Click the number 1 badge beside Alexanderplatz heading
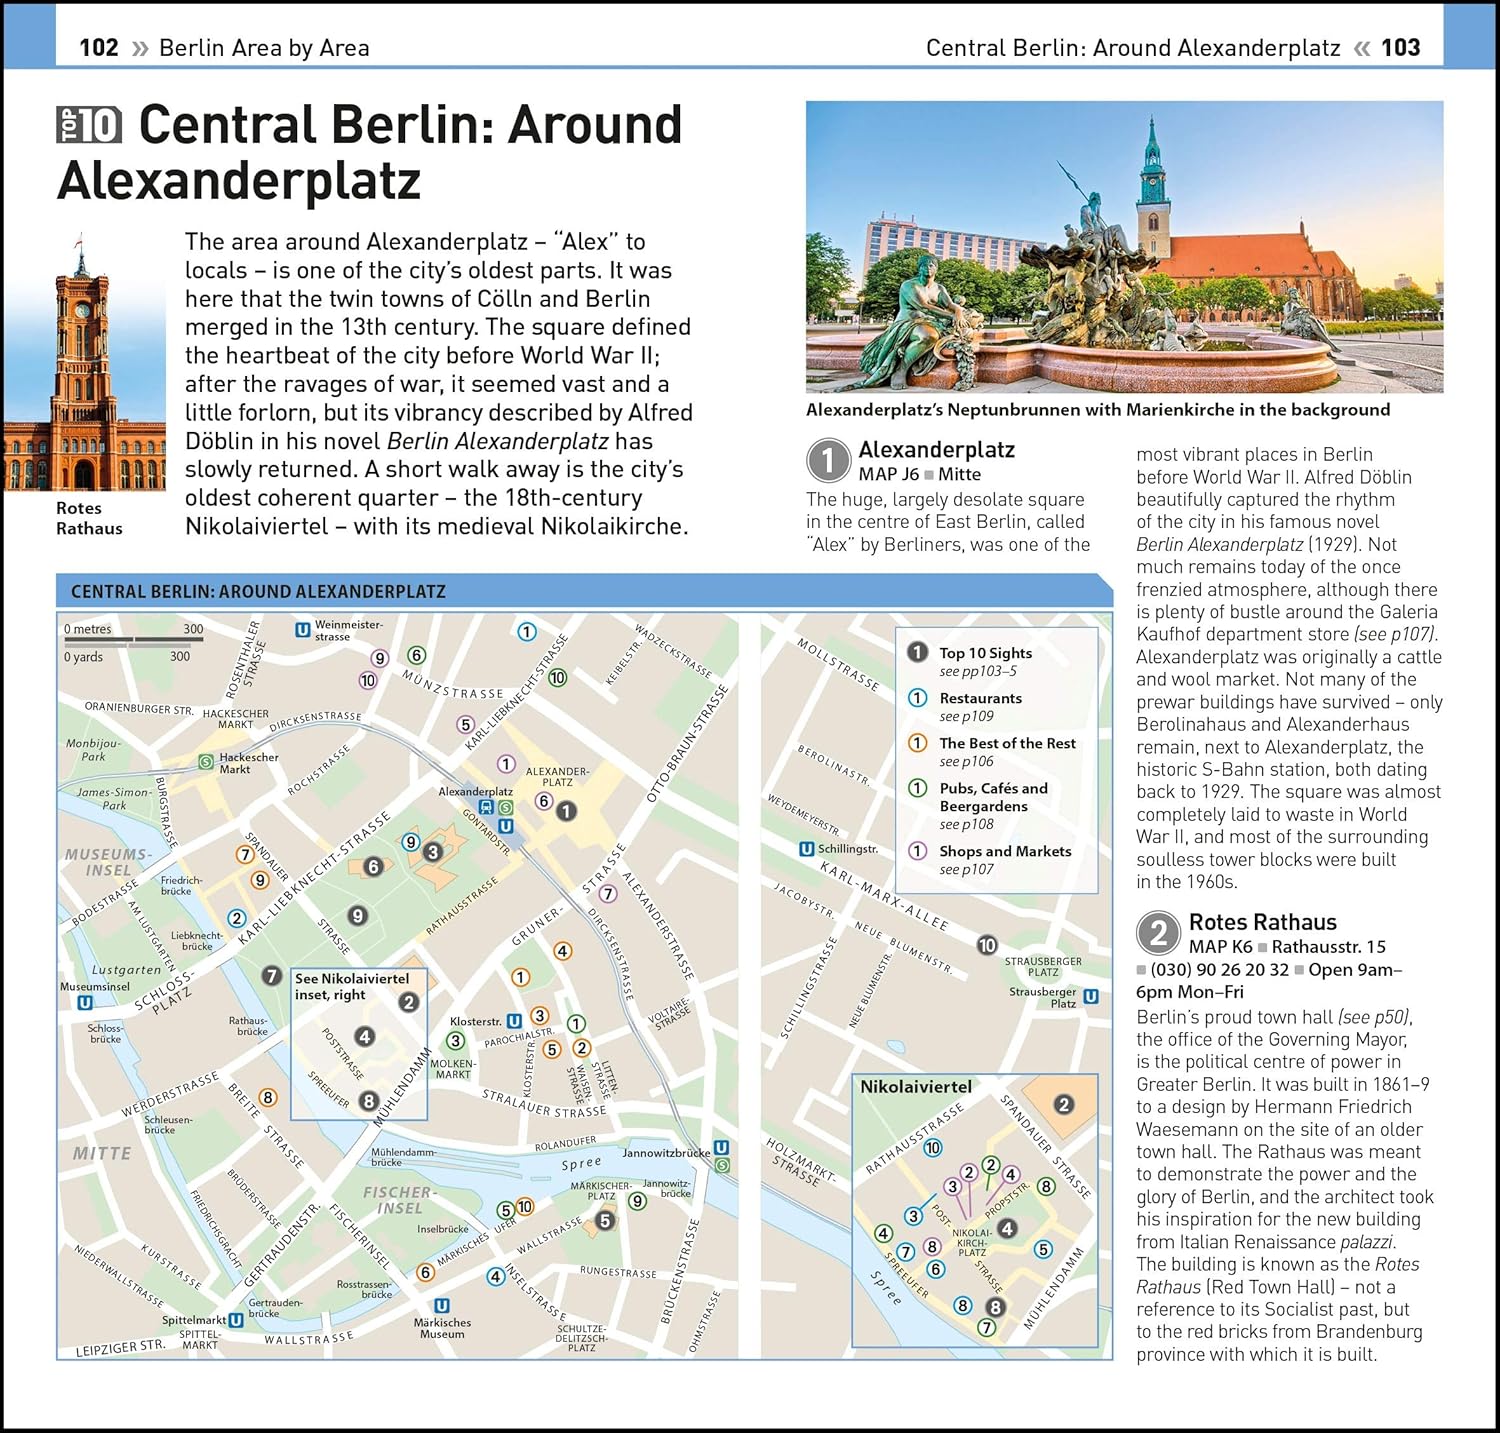The width and height of the screenshot is (1500, 1433). [x=828, y=461]
